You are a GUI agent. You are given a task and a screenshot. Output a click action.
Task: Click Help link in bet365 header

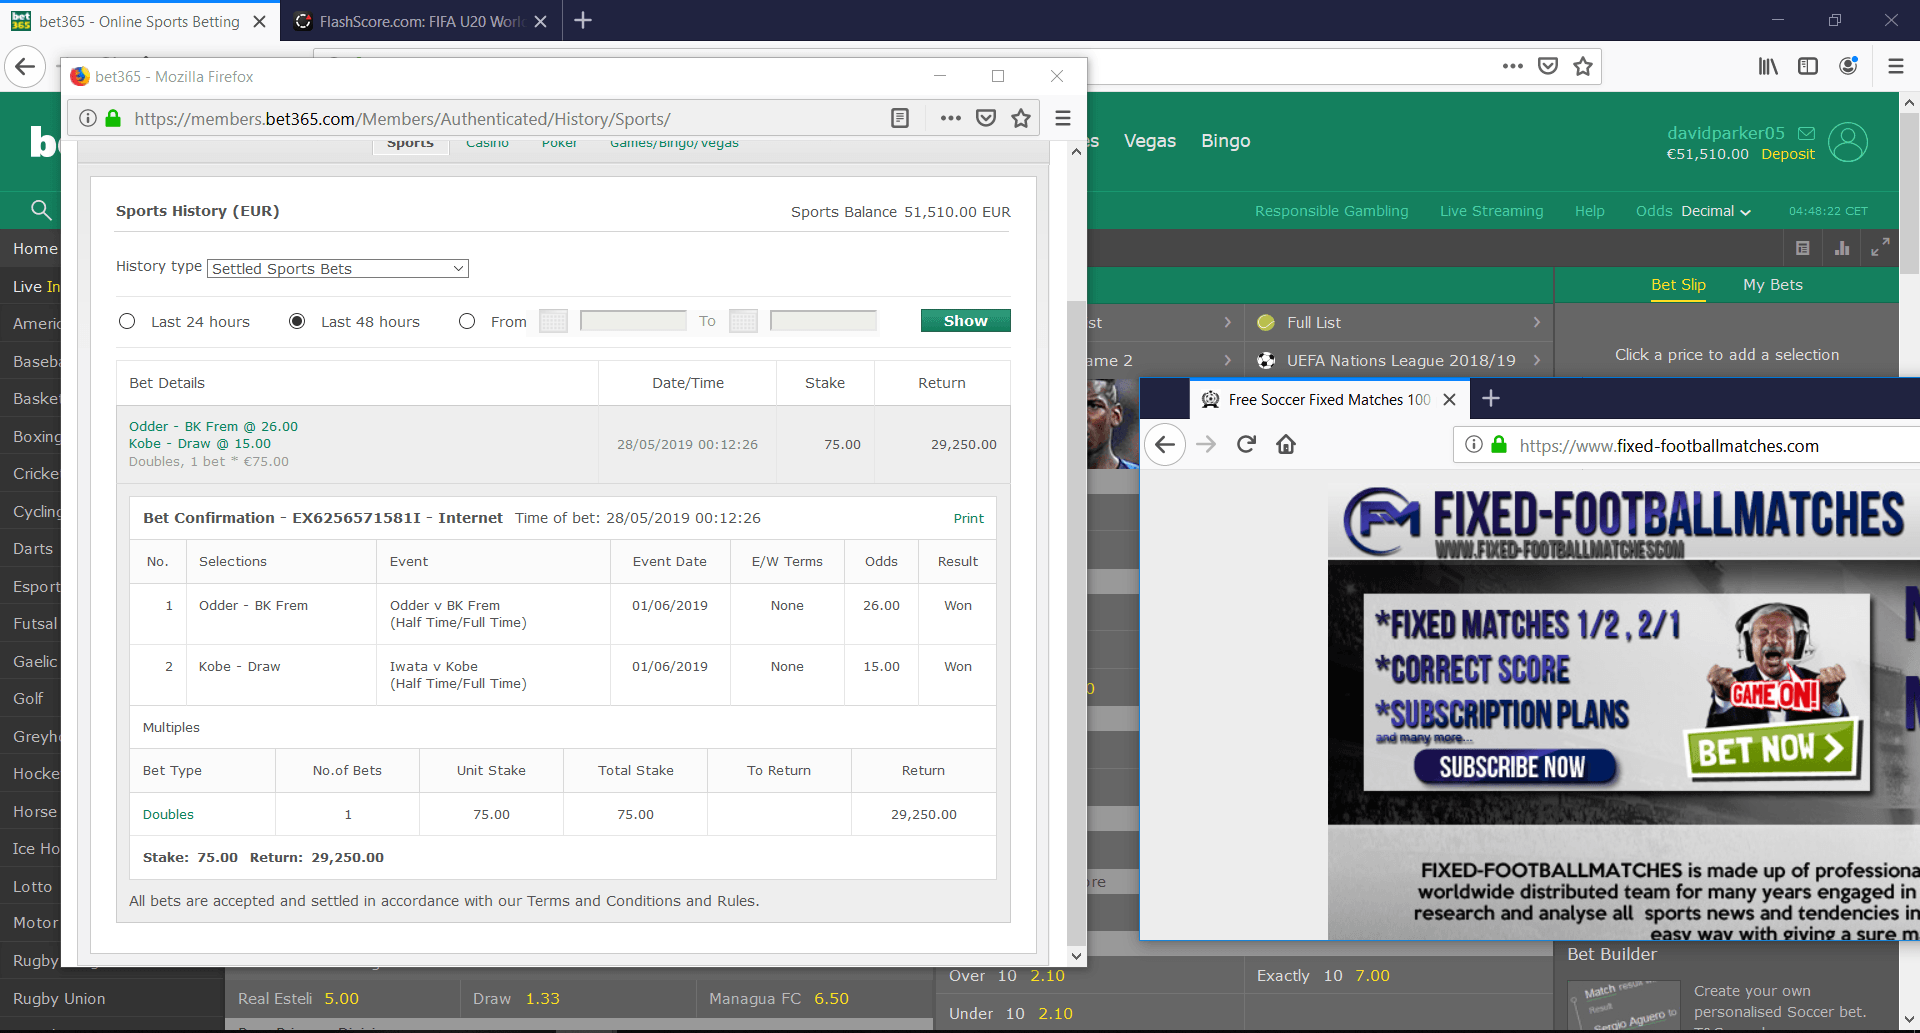1589,211
